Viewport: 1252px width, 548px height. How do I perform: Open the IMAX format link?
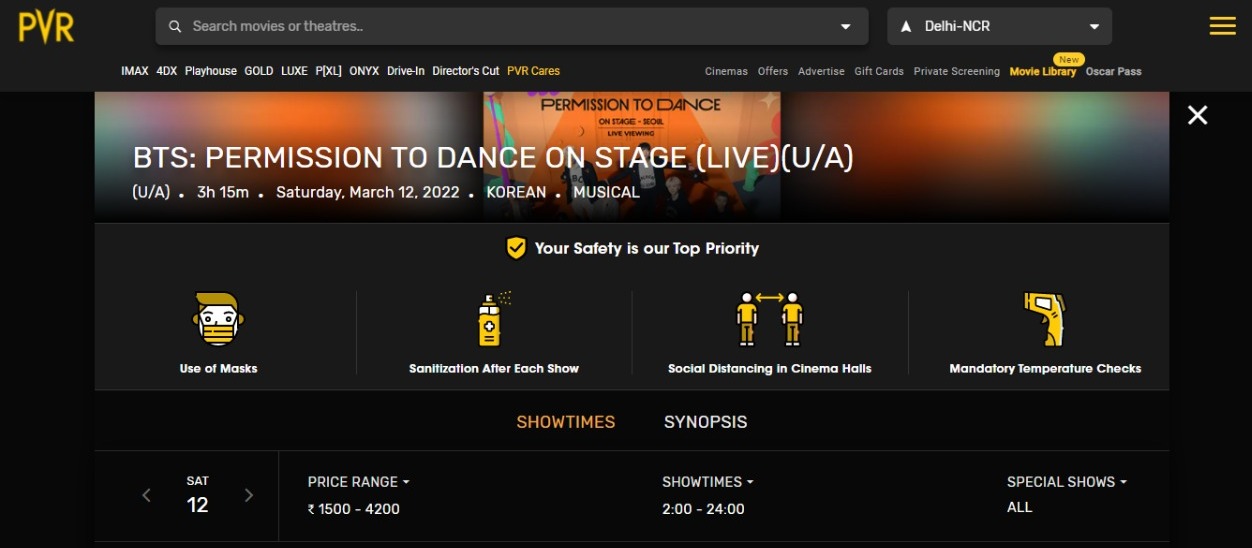[135, 71]
